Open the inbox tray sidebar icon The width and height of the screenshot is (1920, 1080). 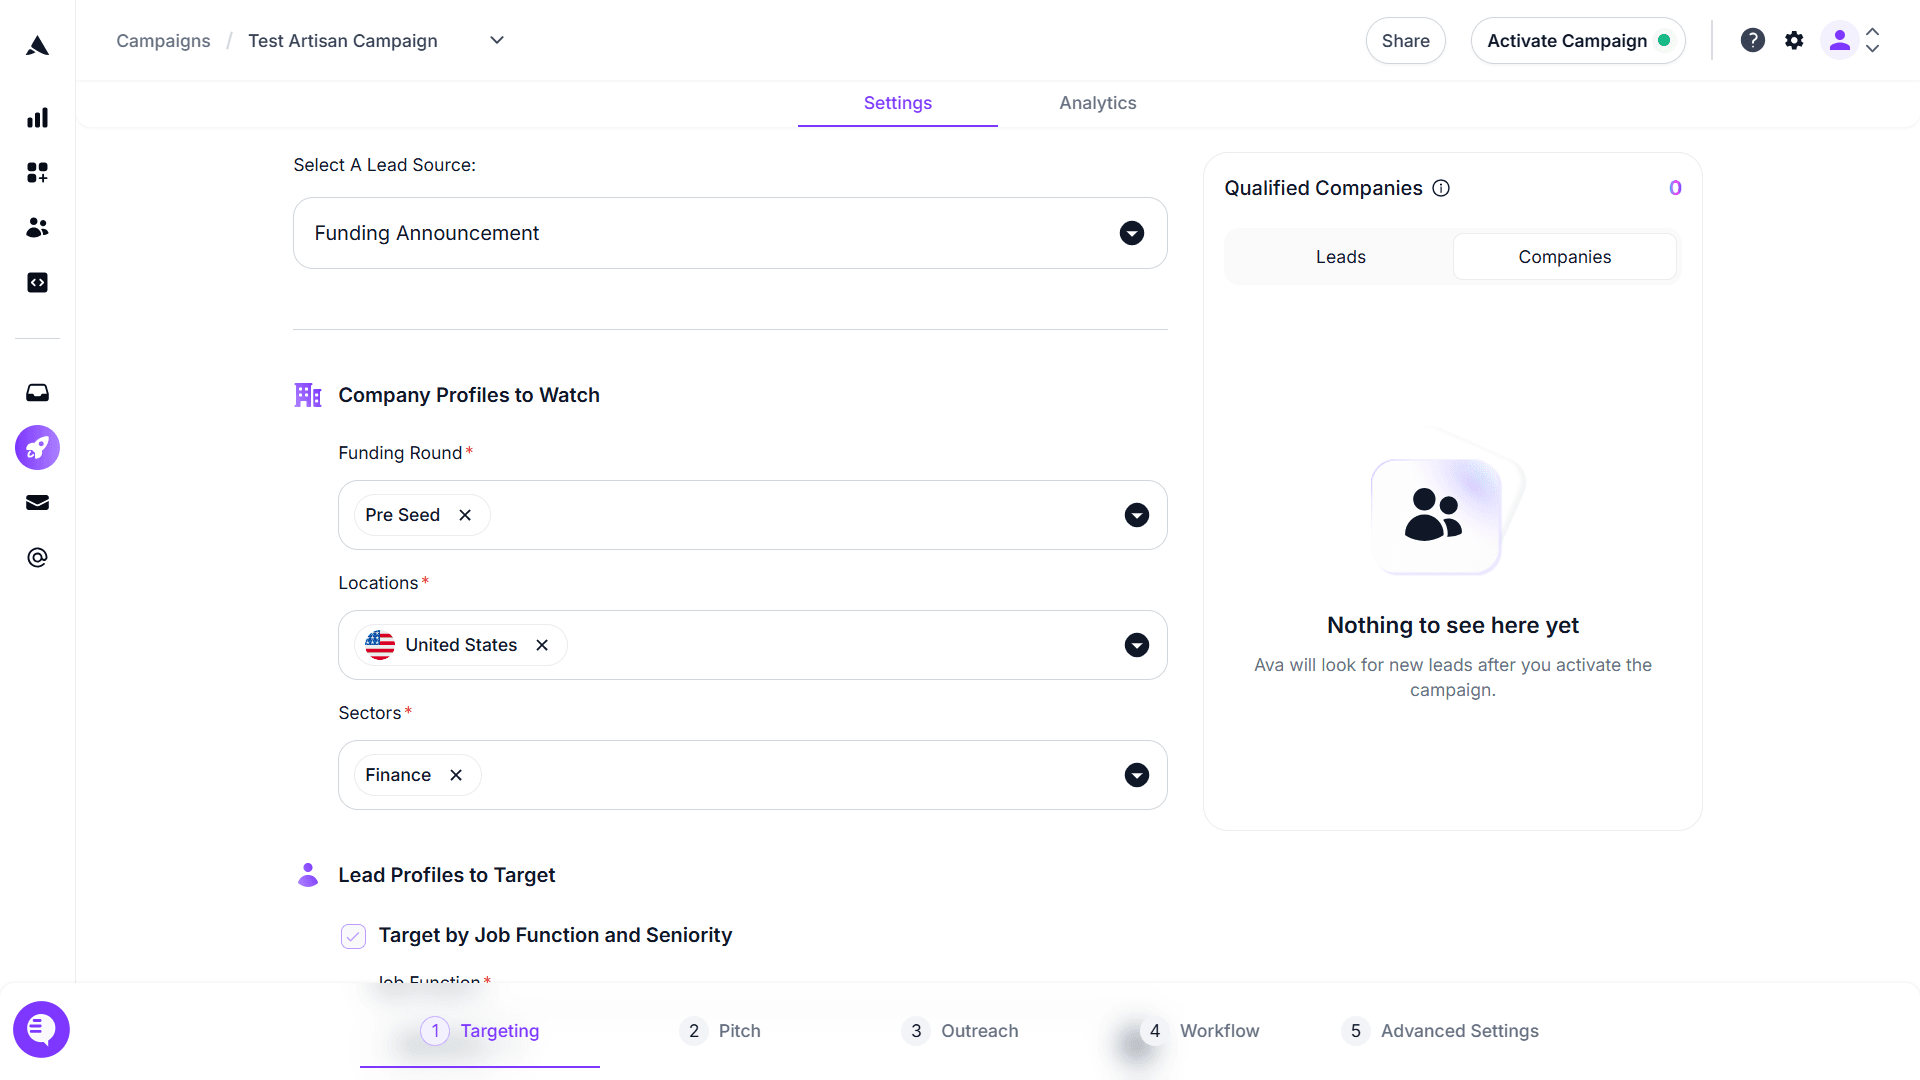[37, 393]
